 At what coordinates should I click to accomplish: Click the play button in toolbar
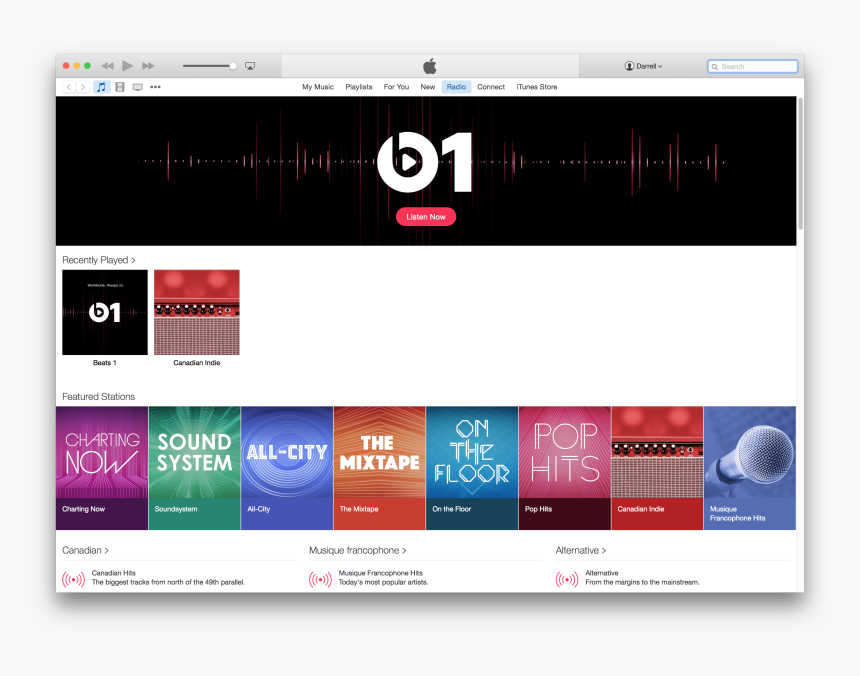(127, 66)
